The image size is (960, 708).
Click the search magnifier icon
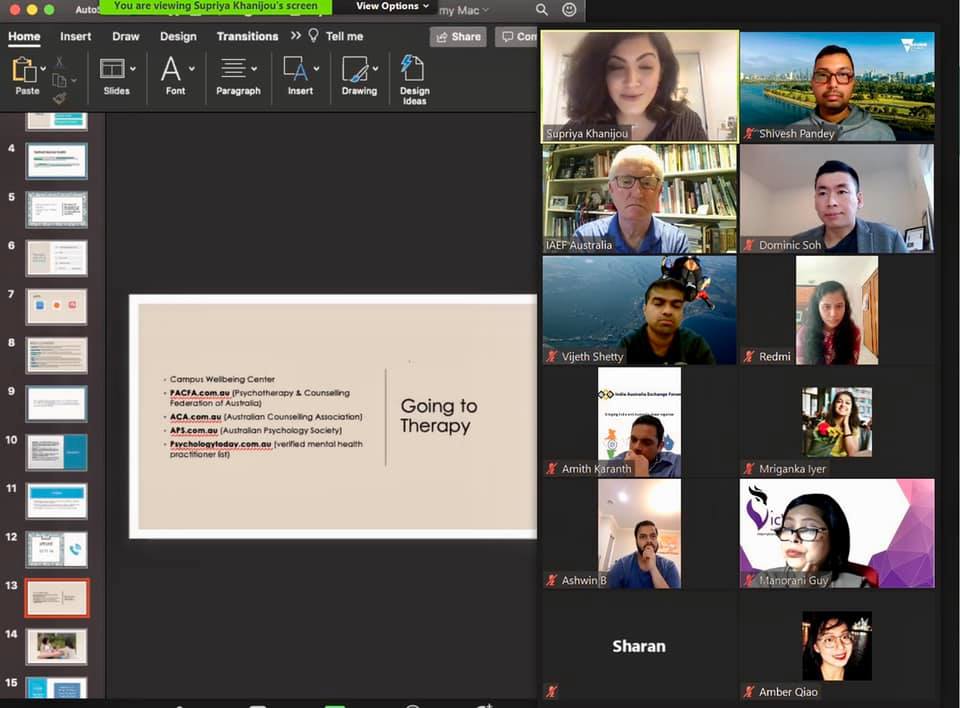pyautogui.click(x=541, y=9)
